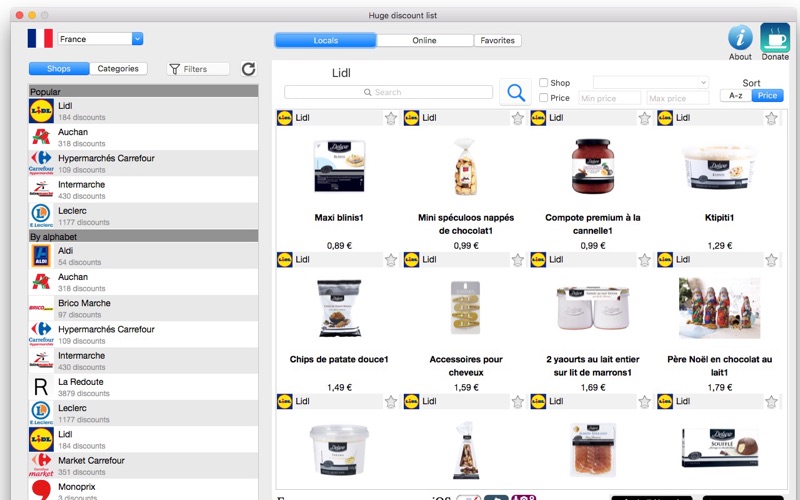Viewport: 800px width, 500px height.
Task: Sort products by Price
Action: tap(767, 95)
